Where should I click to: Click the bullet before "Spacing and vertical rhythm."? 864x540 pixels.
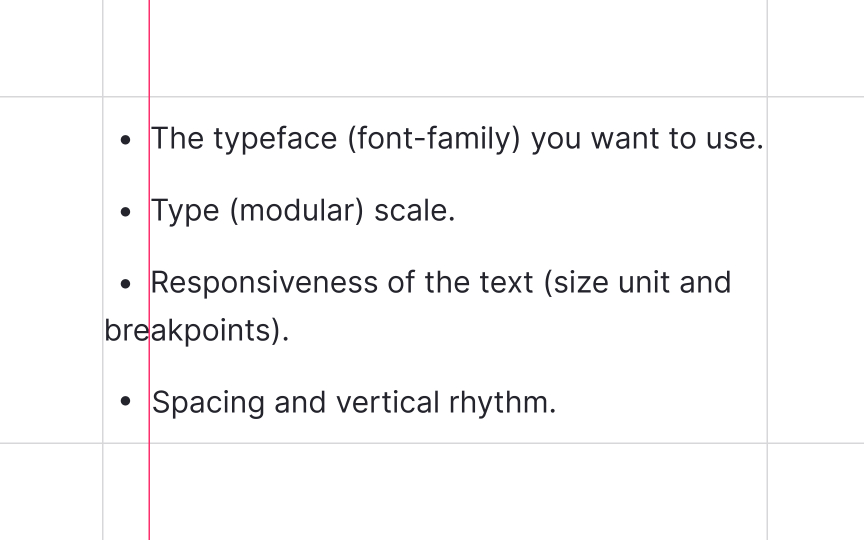pyautogui.click(x=126, y=401)
